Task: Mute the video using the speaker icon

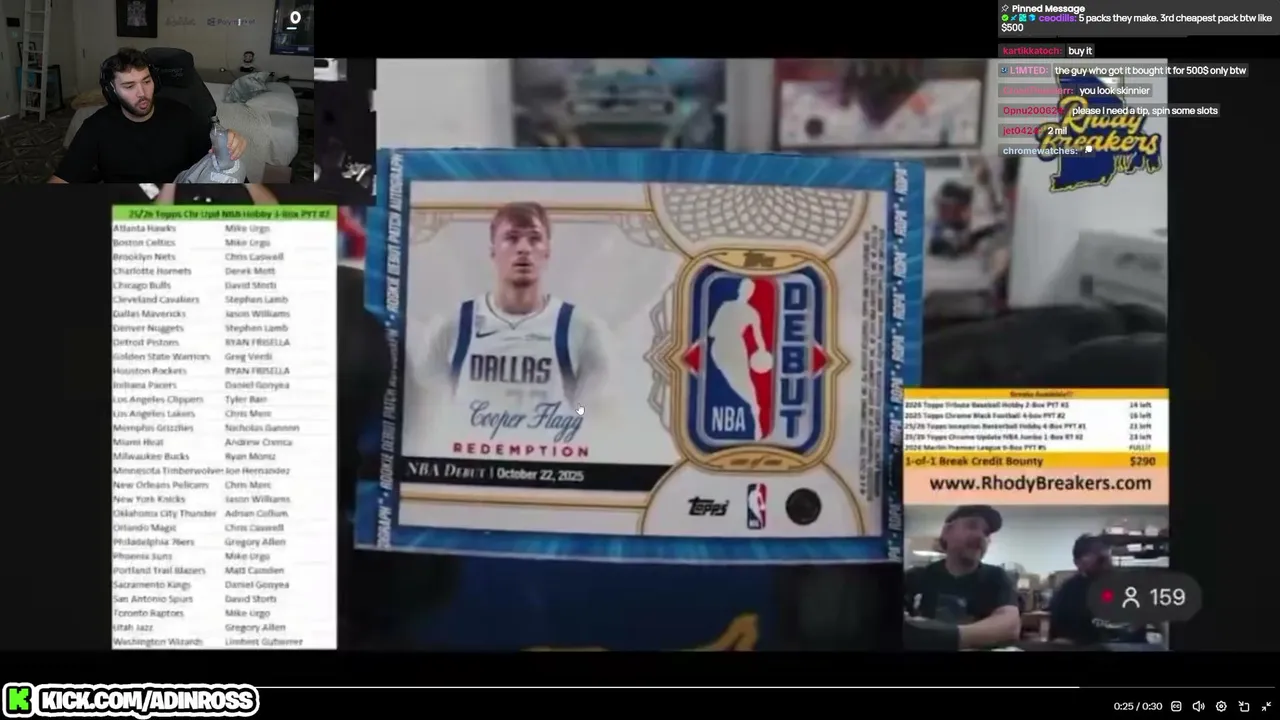Action: pyautogui.click(x=1198, y=706)
